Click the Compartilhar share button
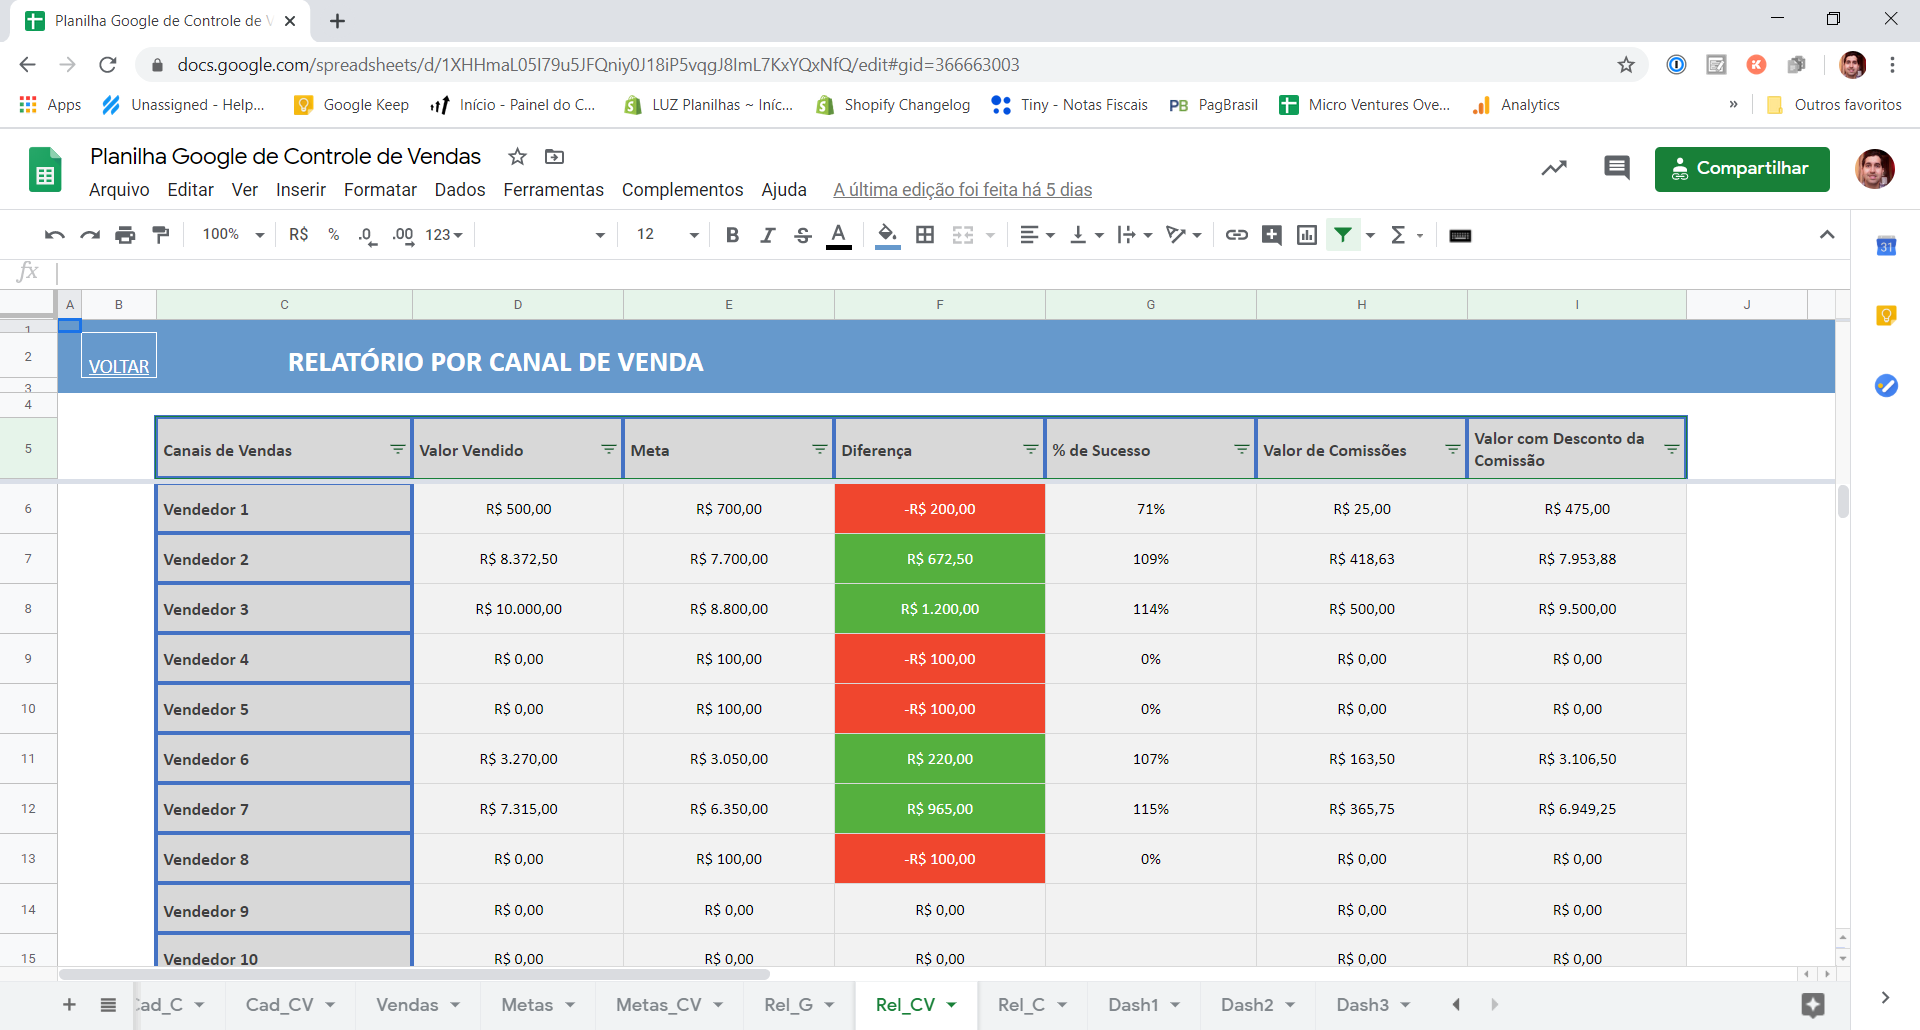 click(x=1742, y=169)
